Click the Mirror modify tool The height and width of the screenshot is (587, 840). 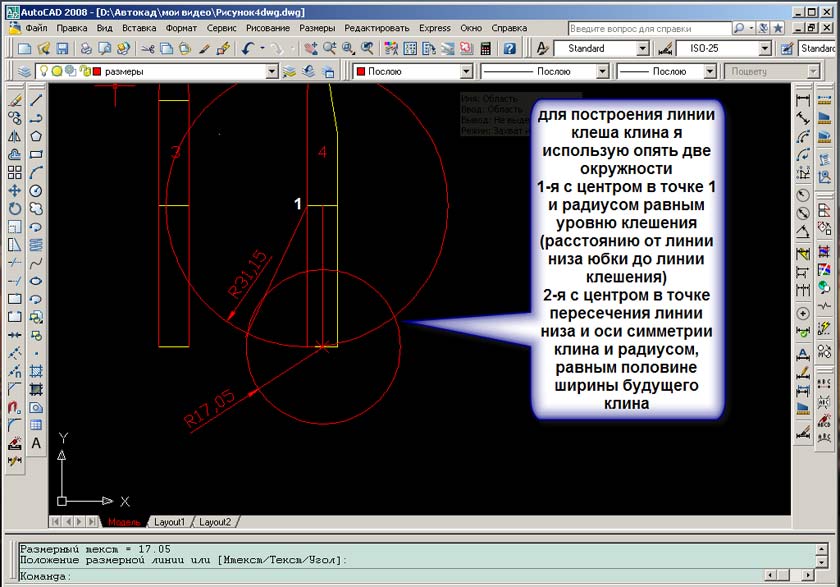pos(14,136)
